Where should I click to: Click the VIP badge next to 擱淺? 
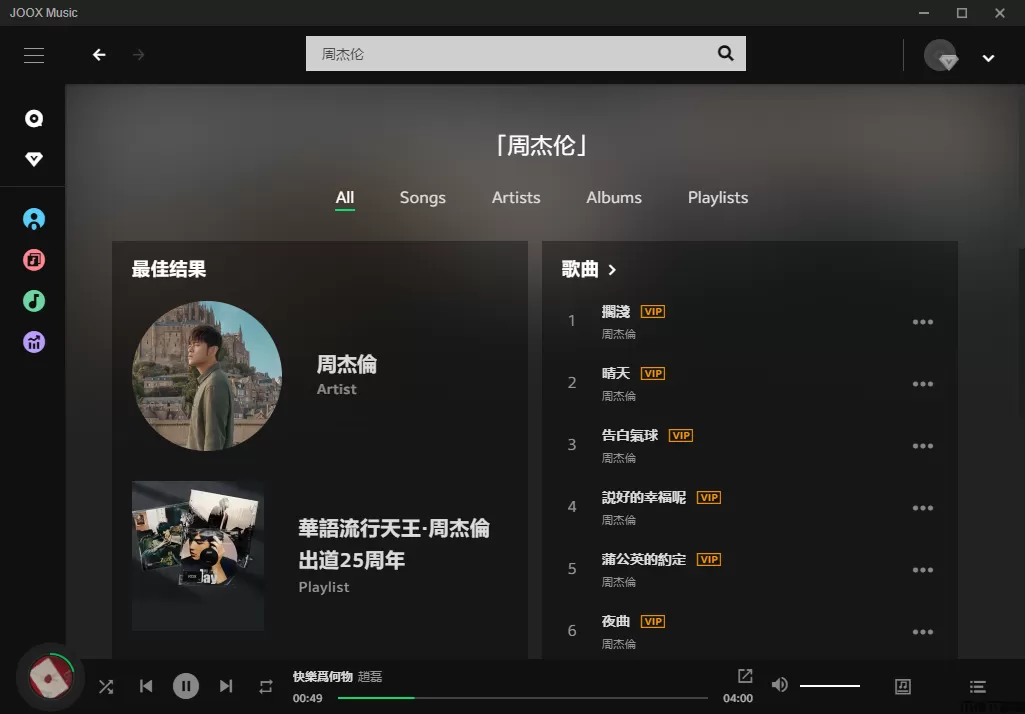653,312
